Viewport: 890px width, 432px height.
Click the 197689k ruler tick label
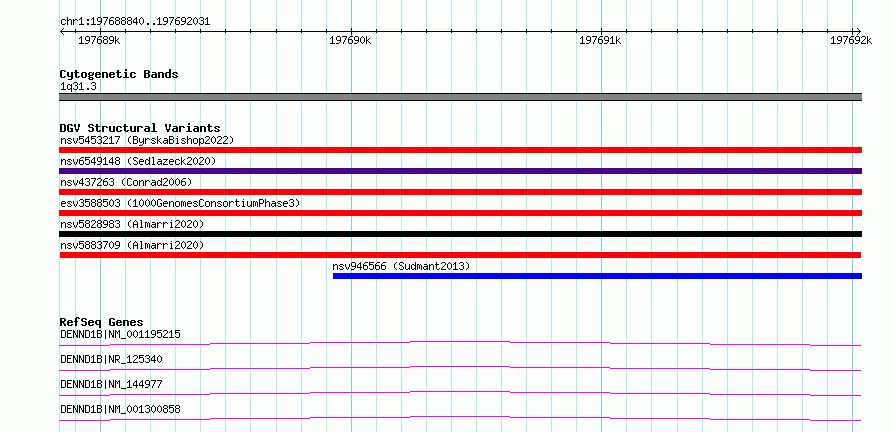coord(99,40)
